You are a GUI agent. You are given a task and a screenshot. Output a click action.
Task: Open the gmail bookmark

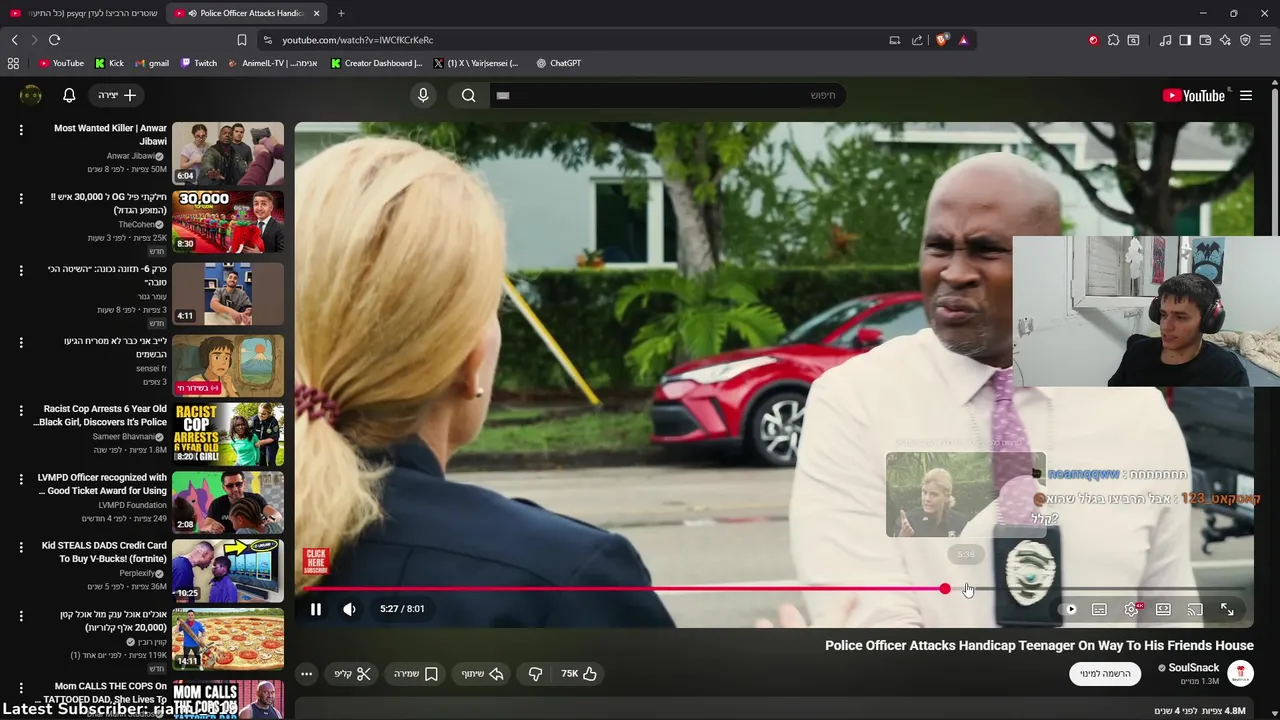coord(151,63)
